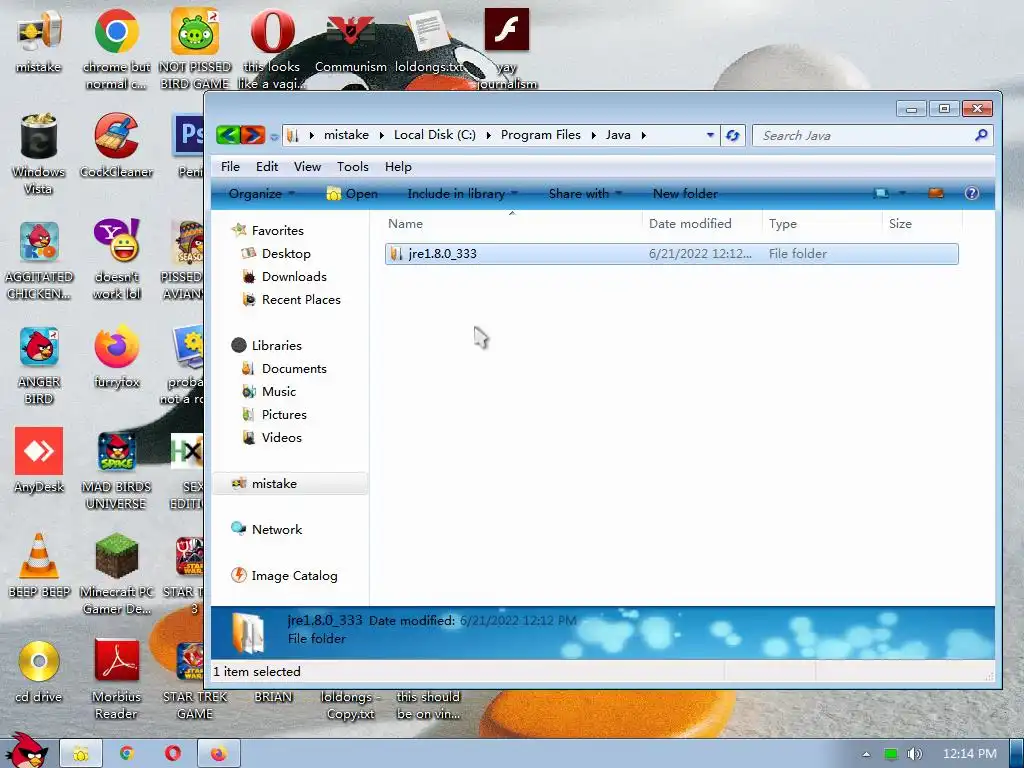This screenshot has height=768, width=1024.
Task: Open the address bar history dropdown
Action: pos(710,135)
